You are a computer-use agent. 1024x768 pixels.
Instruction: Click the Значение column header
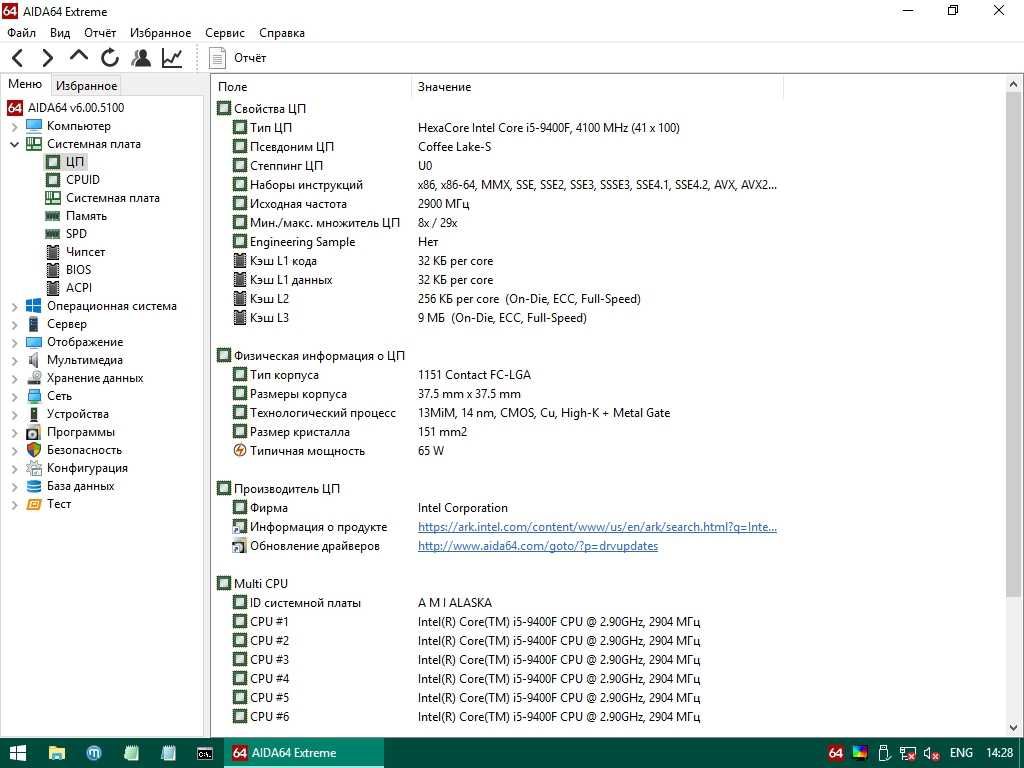tap(597, 87)
